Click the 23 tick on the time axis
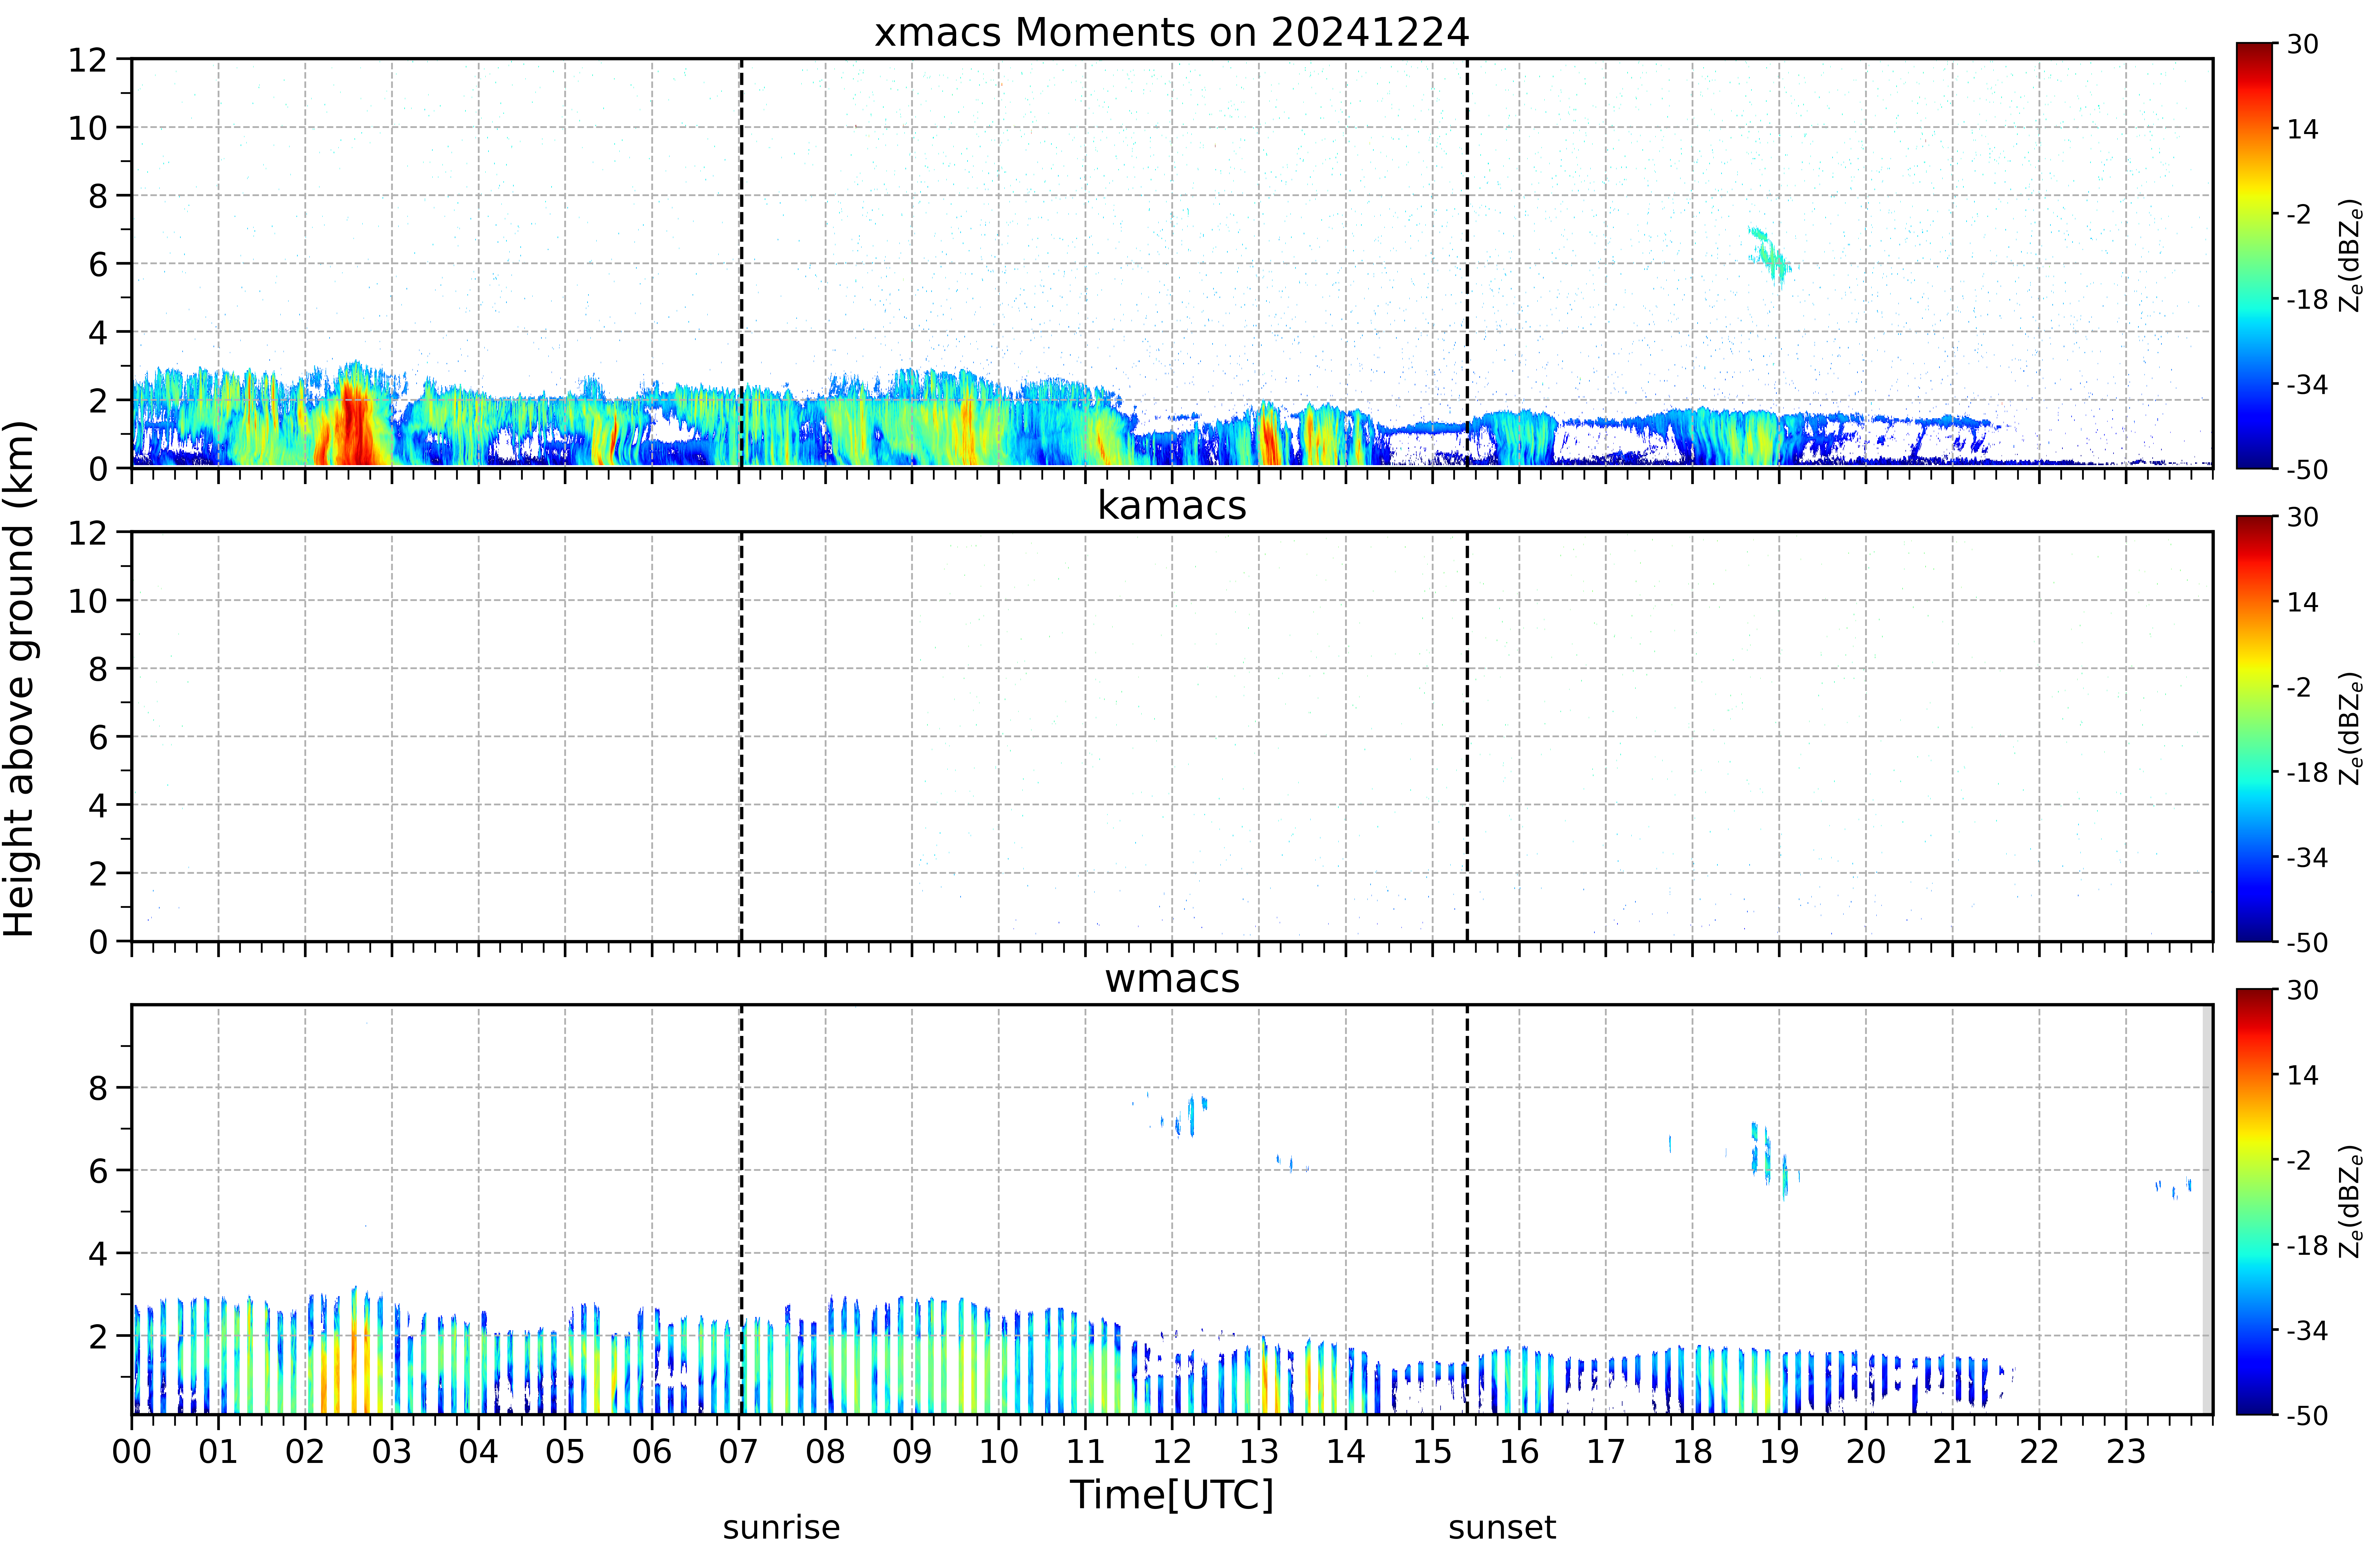2380x1561 pixels. pos(2126,1451)
